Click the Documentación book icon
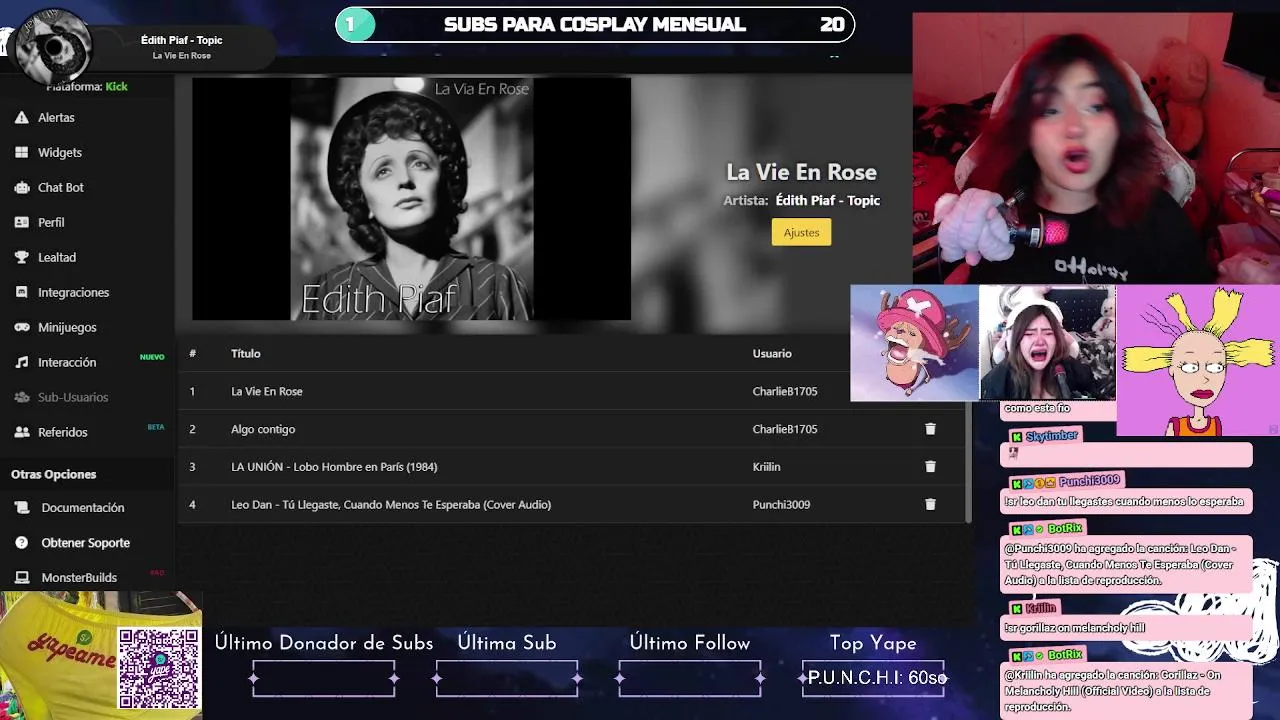Viewport: 1280px width, 720px height. (x=21, y=508)
